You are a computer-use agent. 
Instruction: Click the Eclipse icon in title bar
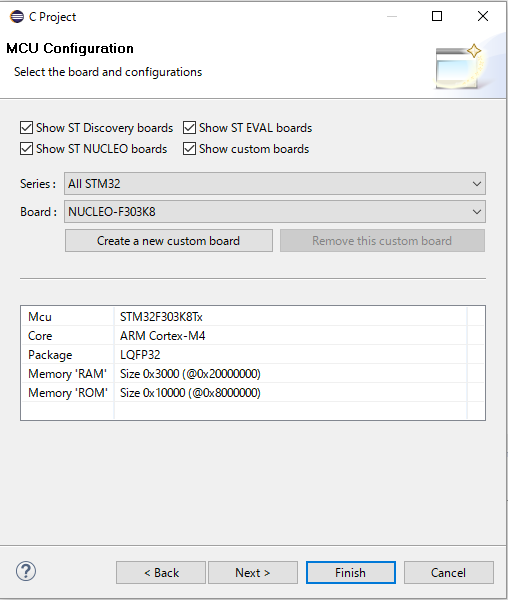tap(17, 16)
